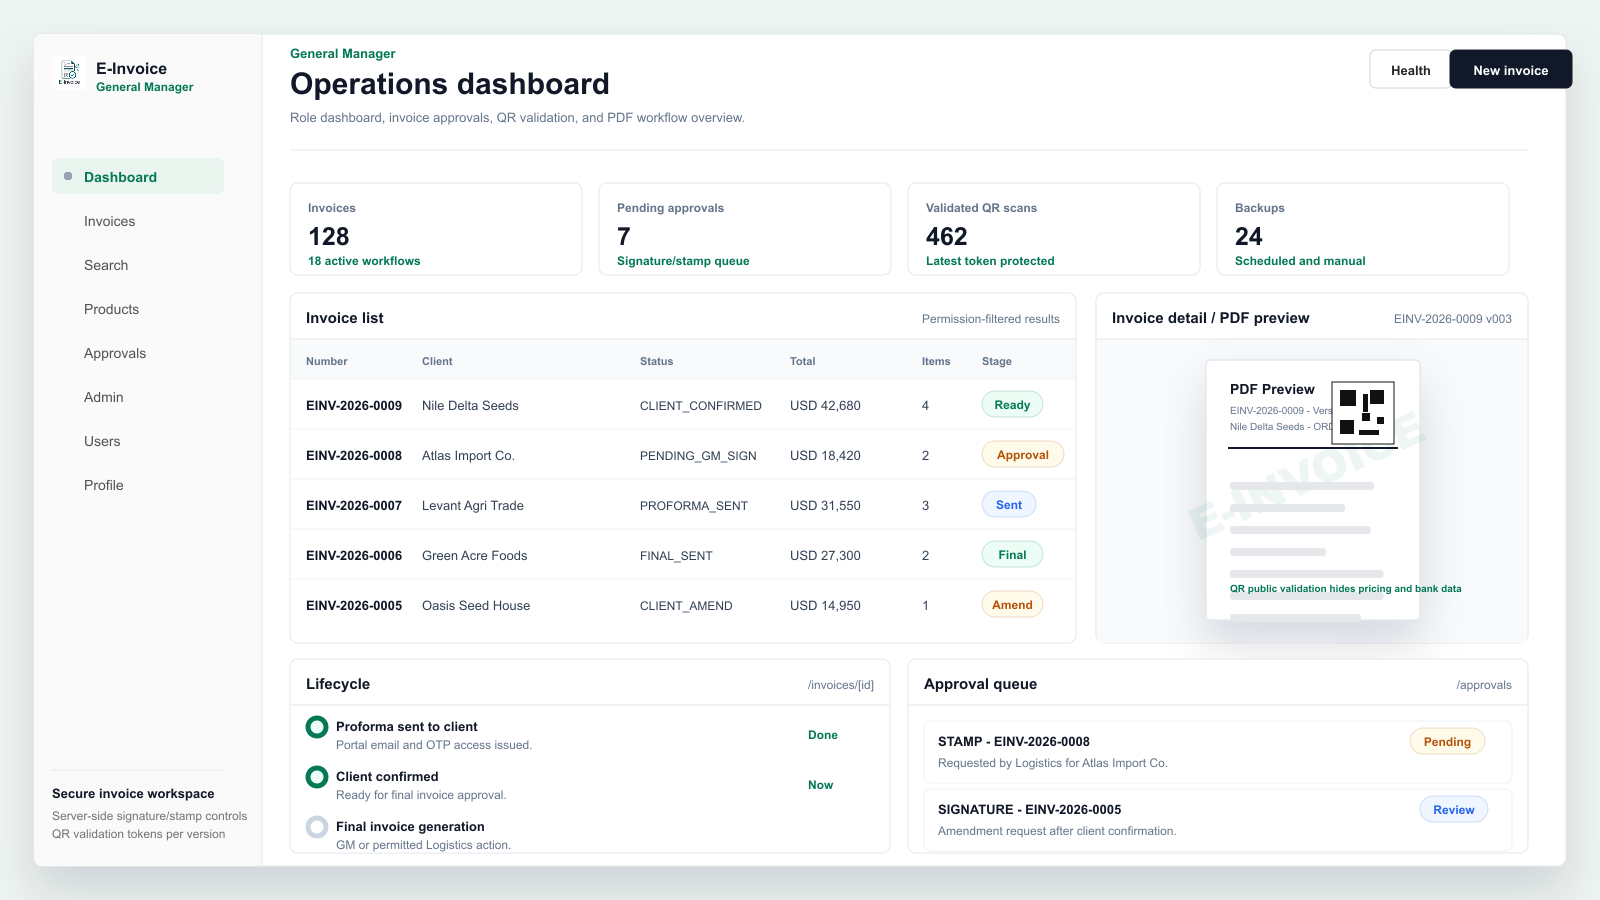Click the Ready stage badge
The width and height of the screenshot is (1600, 900).
1012,405
